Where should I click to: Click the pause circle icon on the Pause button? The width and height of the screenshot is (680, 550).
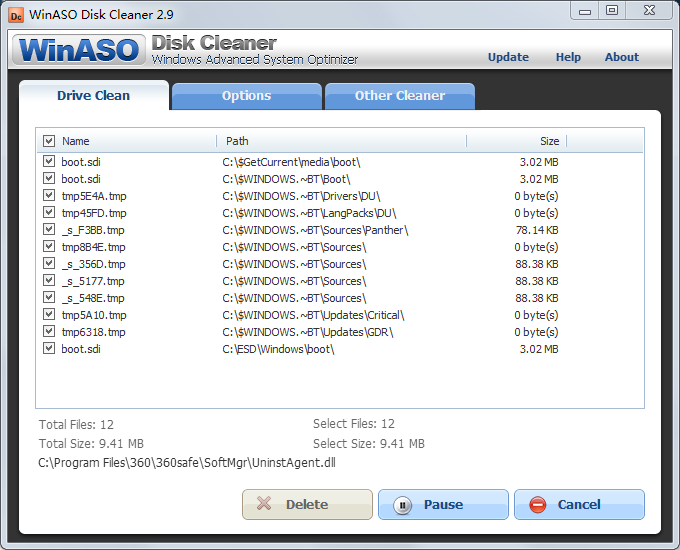click(402, 505)
